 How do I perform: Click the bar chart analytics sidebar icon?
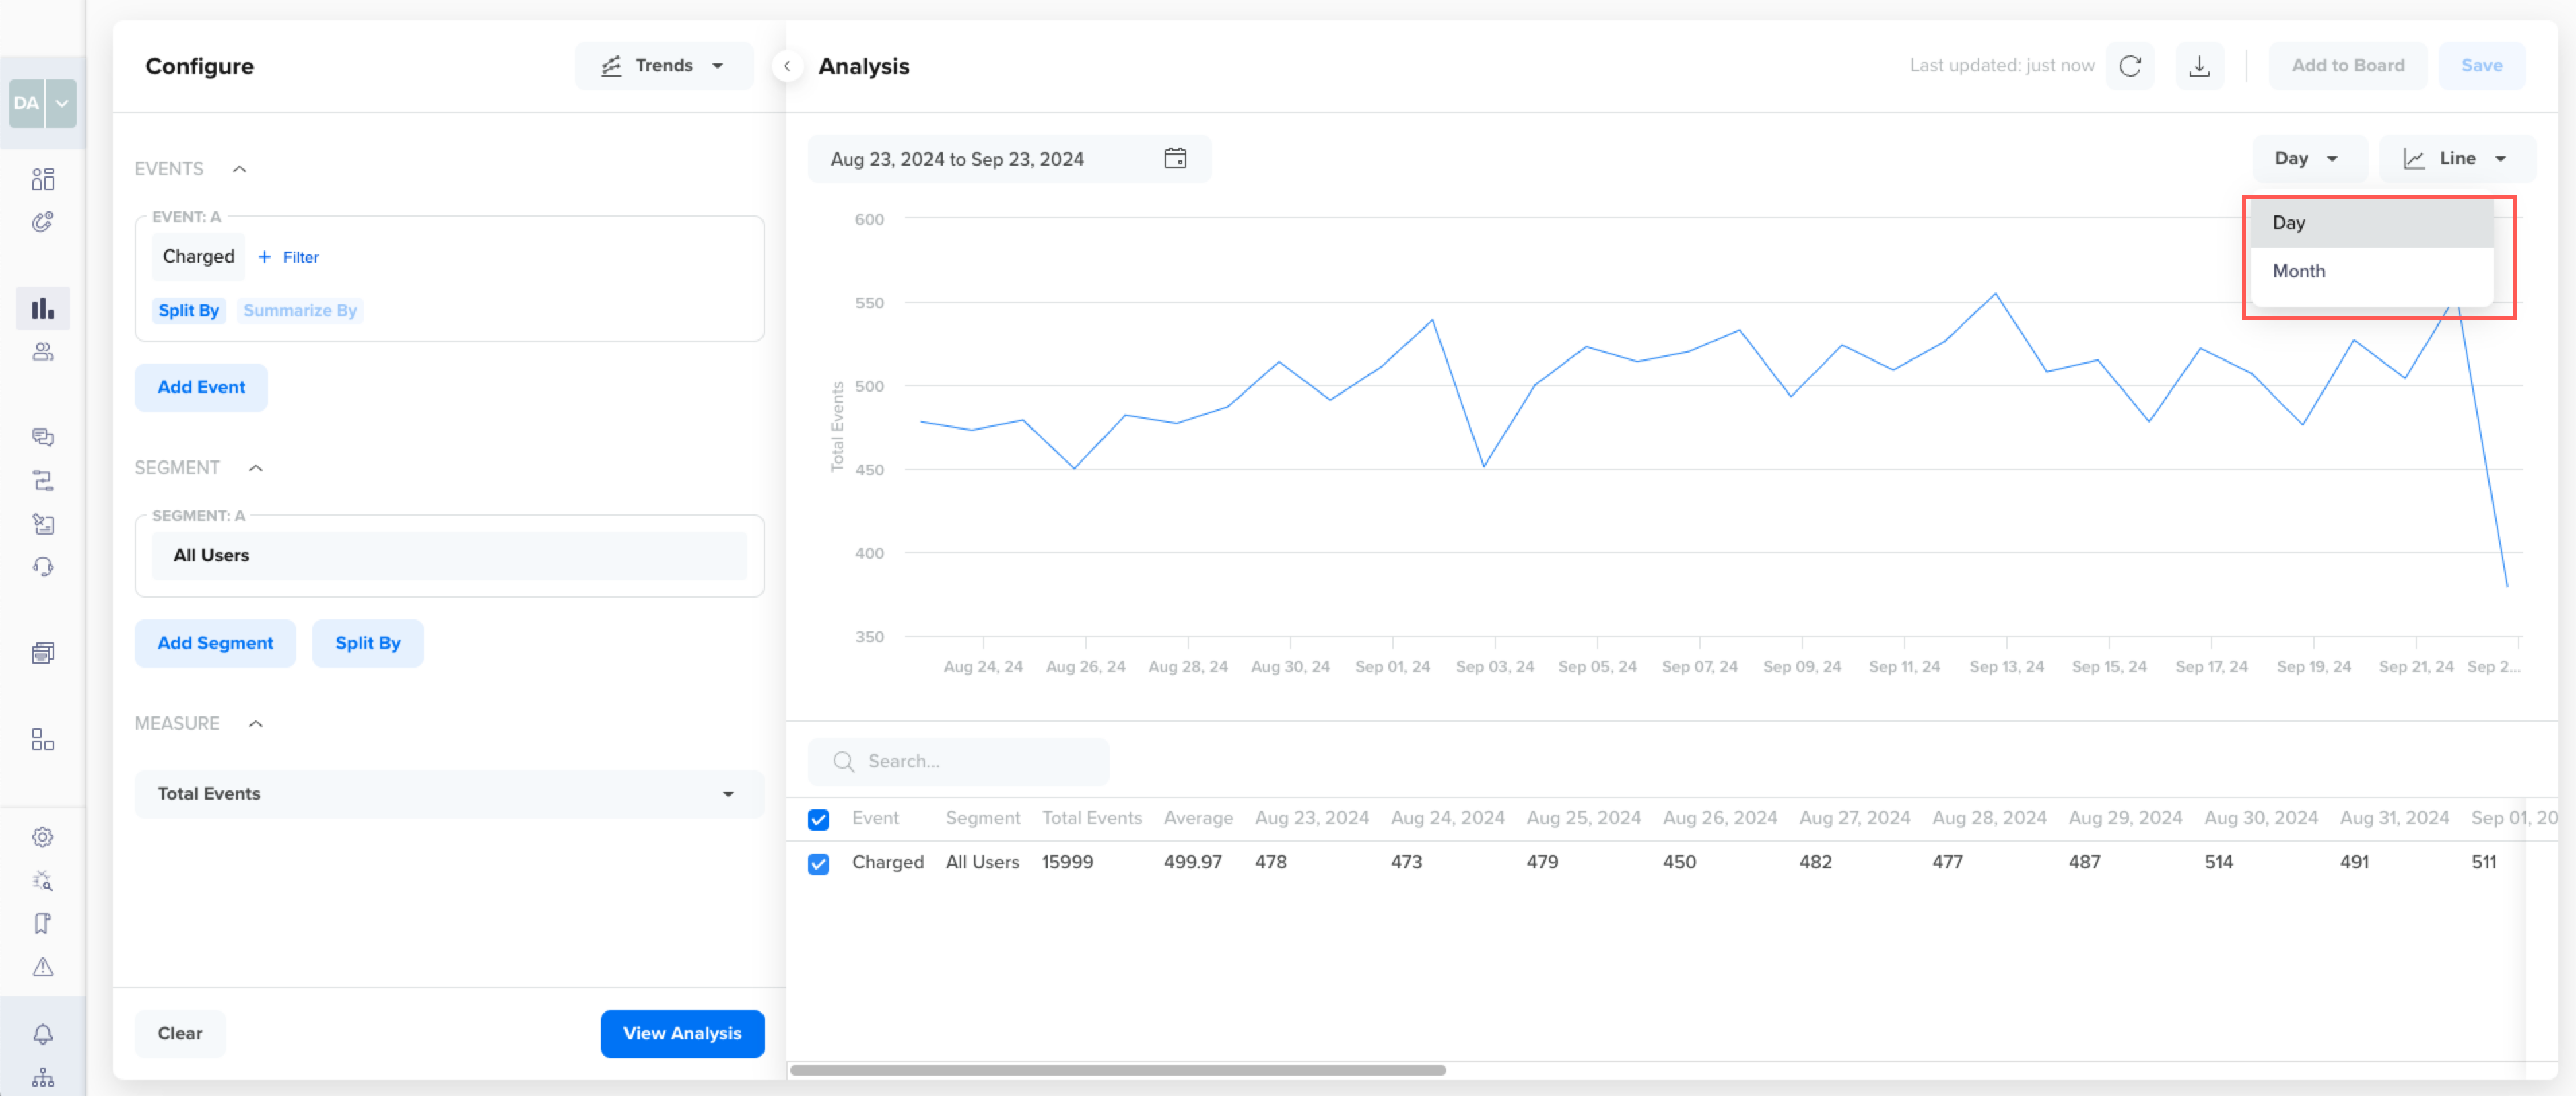click(x=42, y=309)
